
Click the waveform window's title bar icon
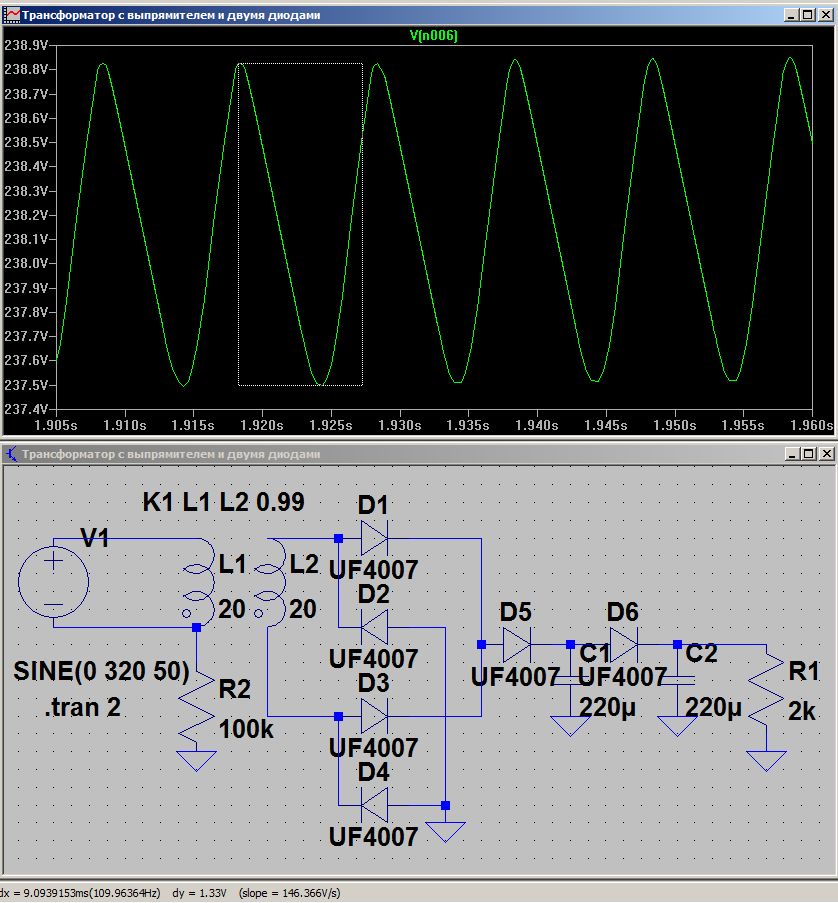pyautogui.click(x=11, y=14)
